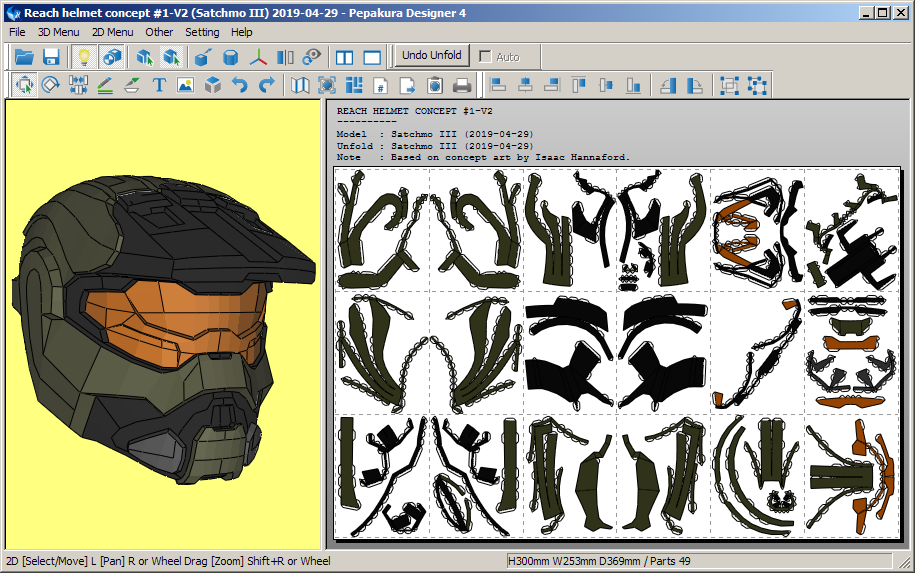The width and height of the screenshot is (915, 573).
Task: Click the blue hexagonal solid model icon
Action: 231,57
